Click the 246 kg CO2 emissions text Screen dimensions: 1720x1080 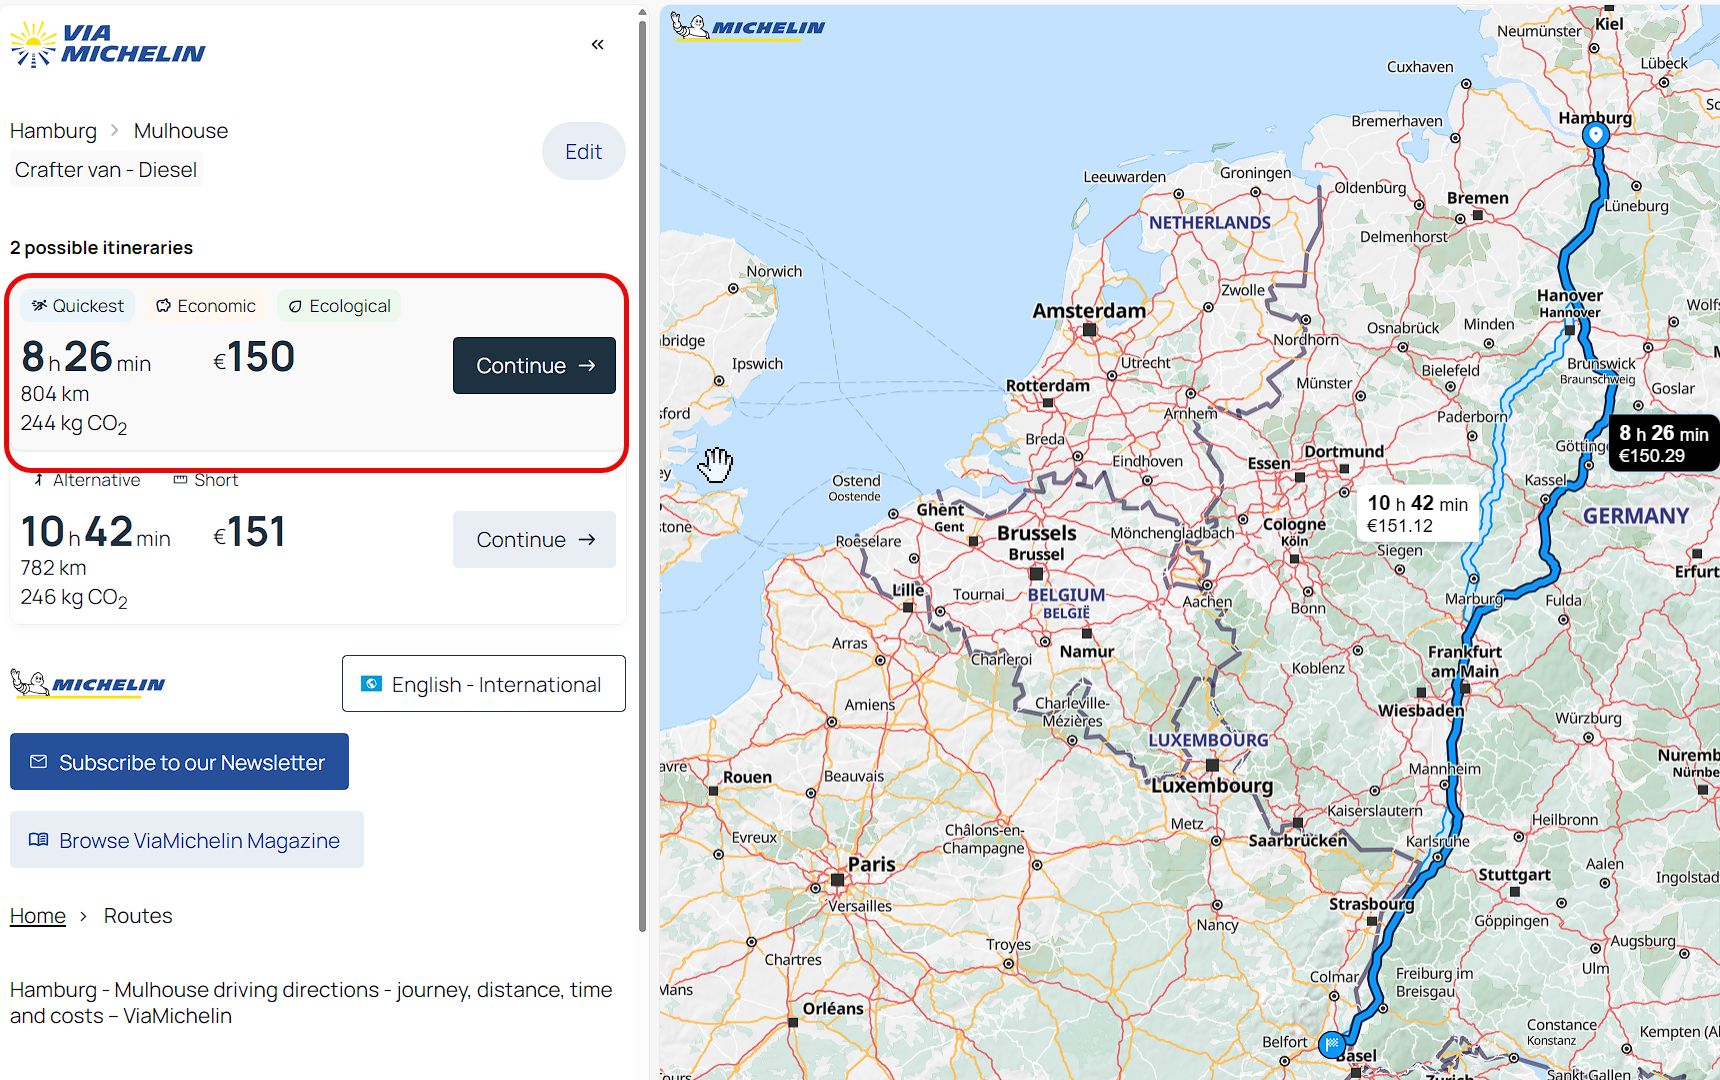(x=74, y=598)
